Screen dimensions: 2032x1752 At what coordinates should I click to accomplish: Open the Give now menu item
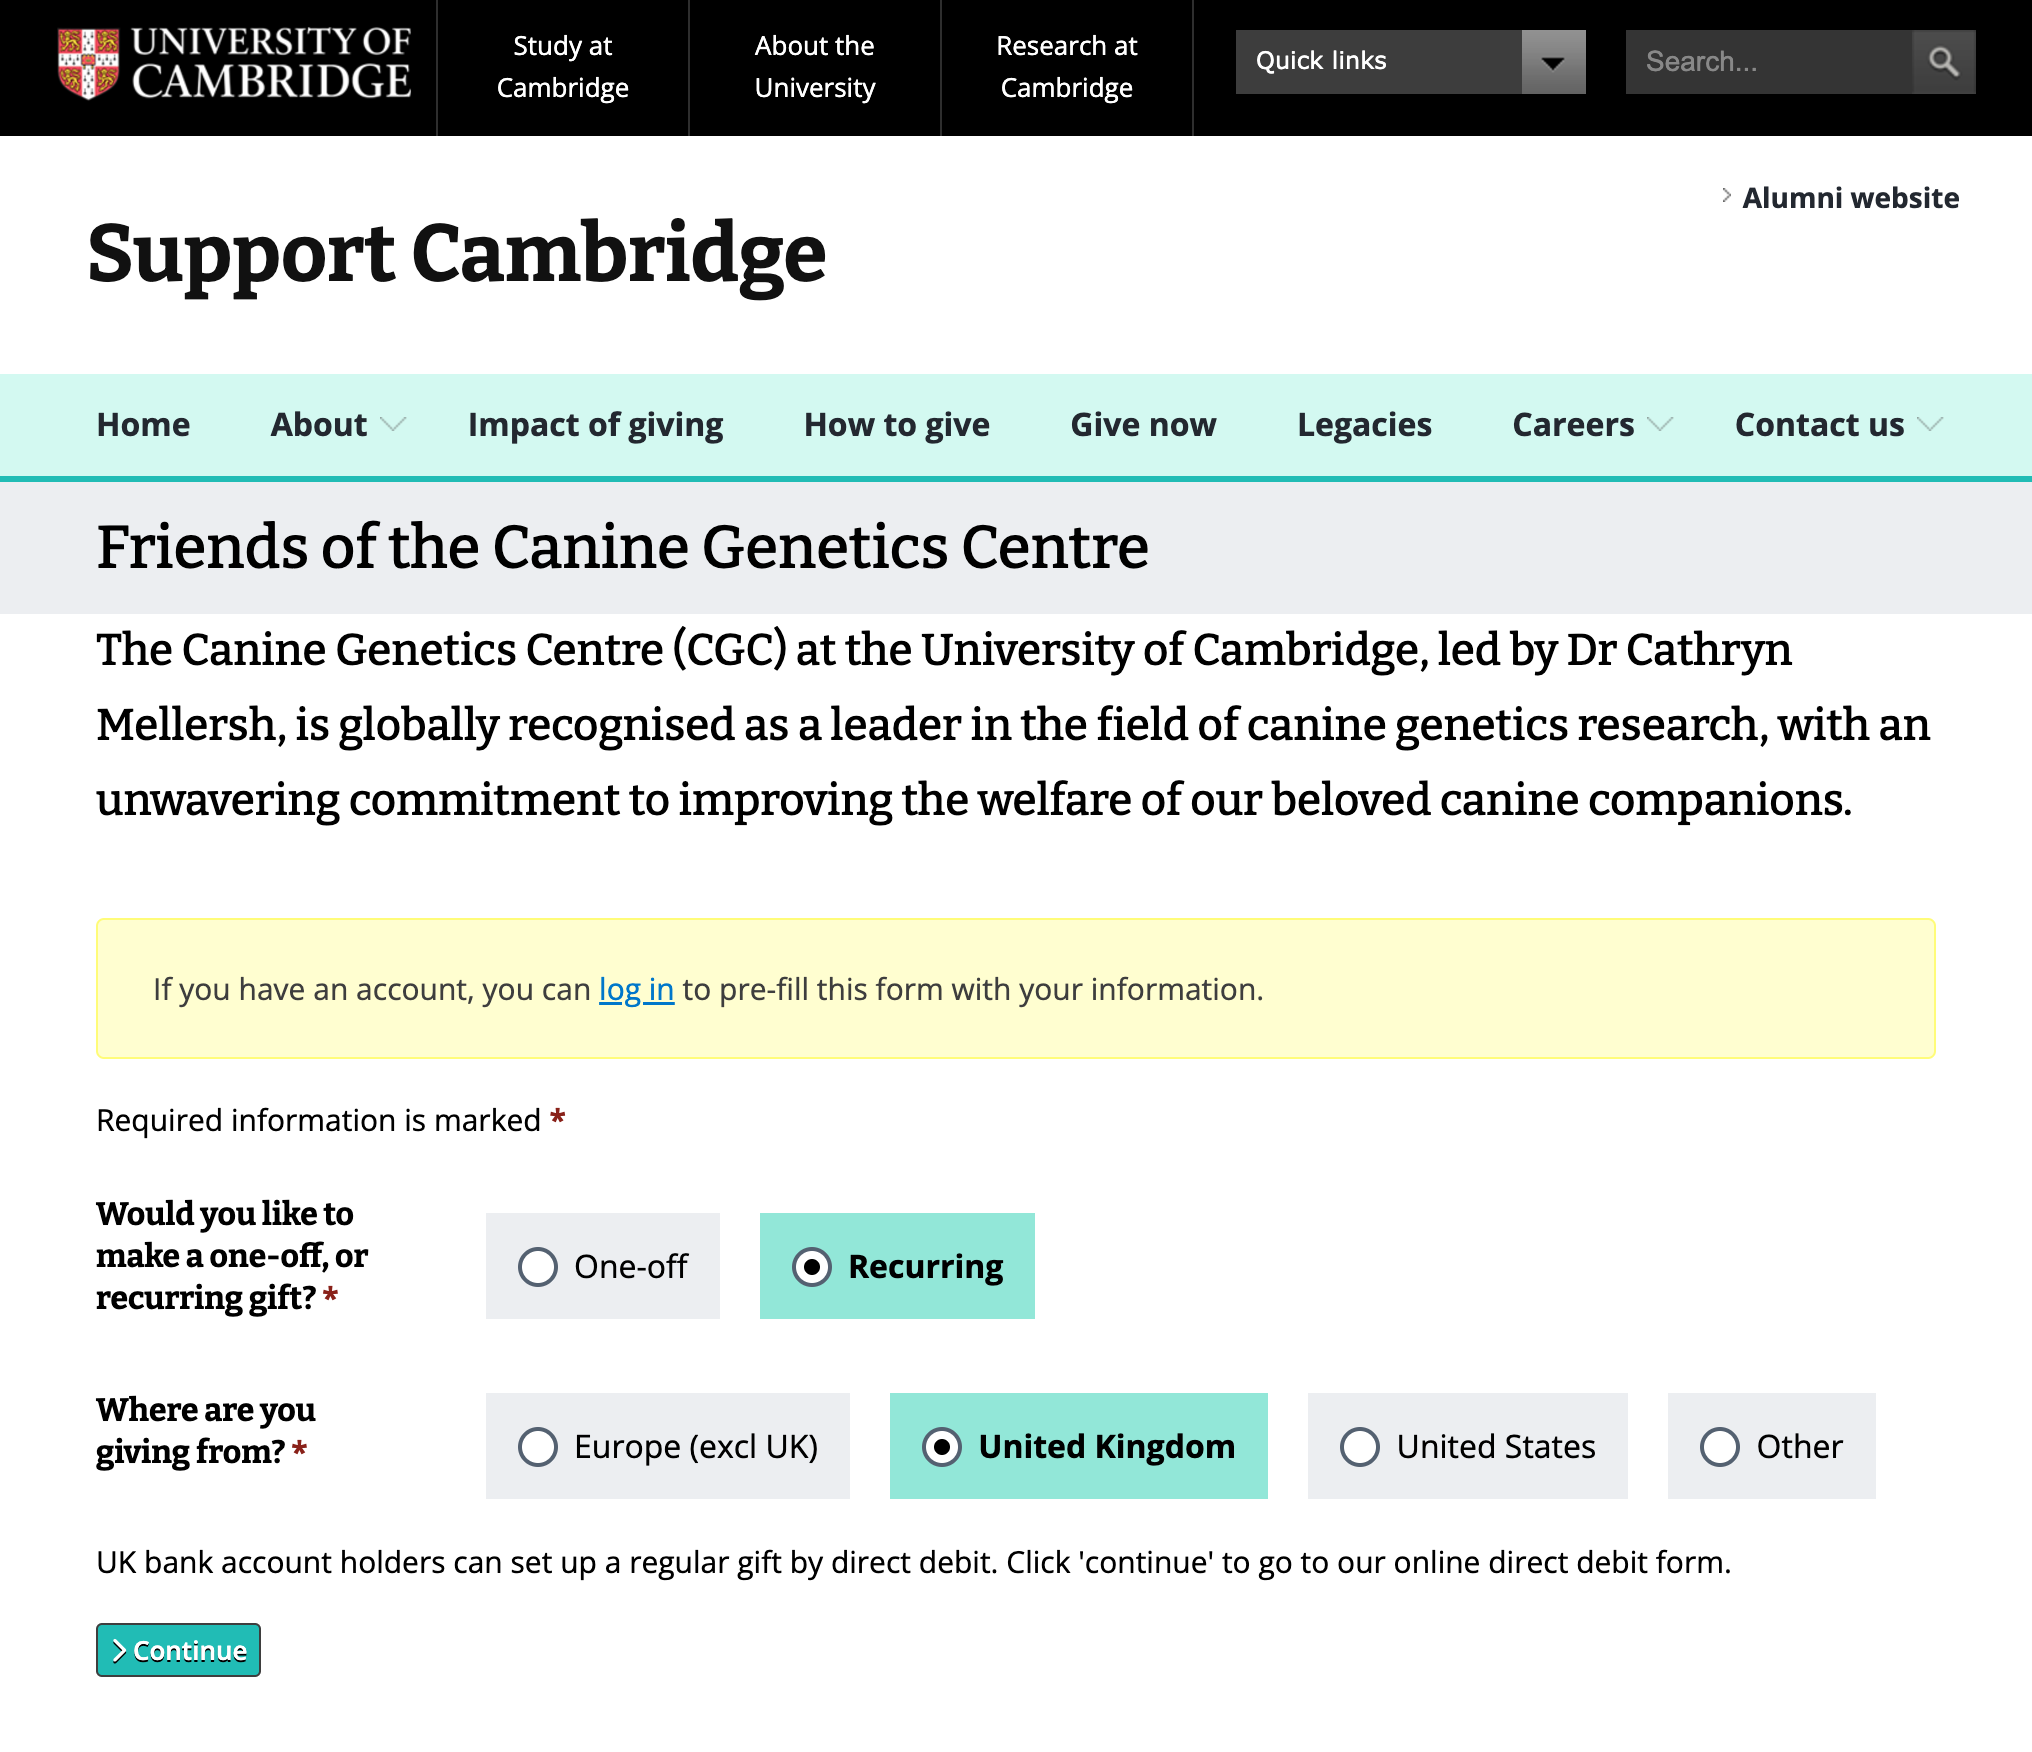tap(1143, 425)
